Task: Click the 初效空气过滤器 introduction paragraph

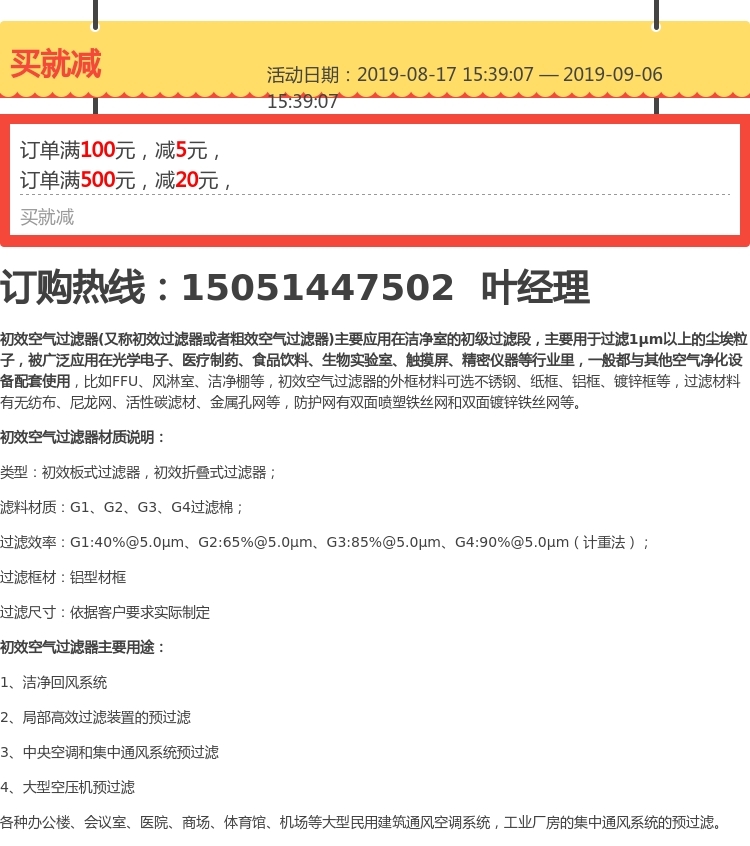Action: 374,371
